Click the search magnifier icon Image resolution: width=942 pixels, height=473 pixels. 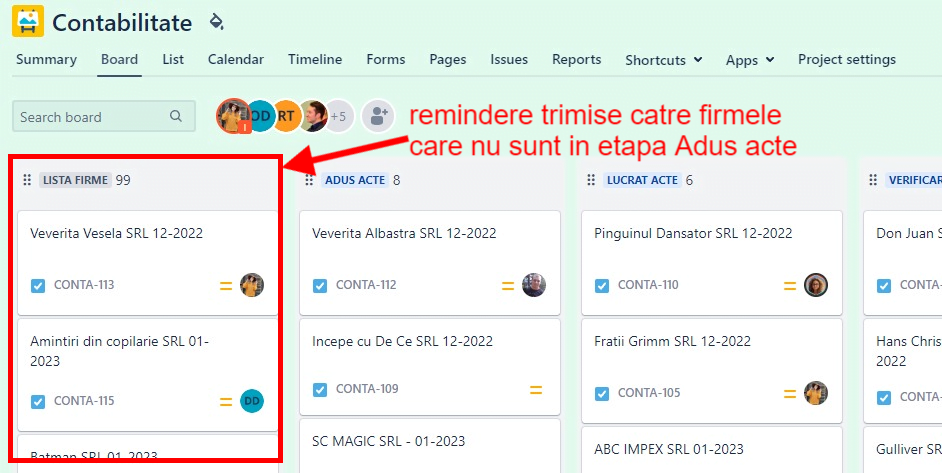coord(177,117)
